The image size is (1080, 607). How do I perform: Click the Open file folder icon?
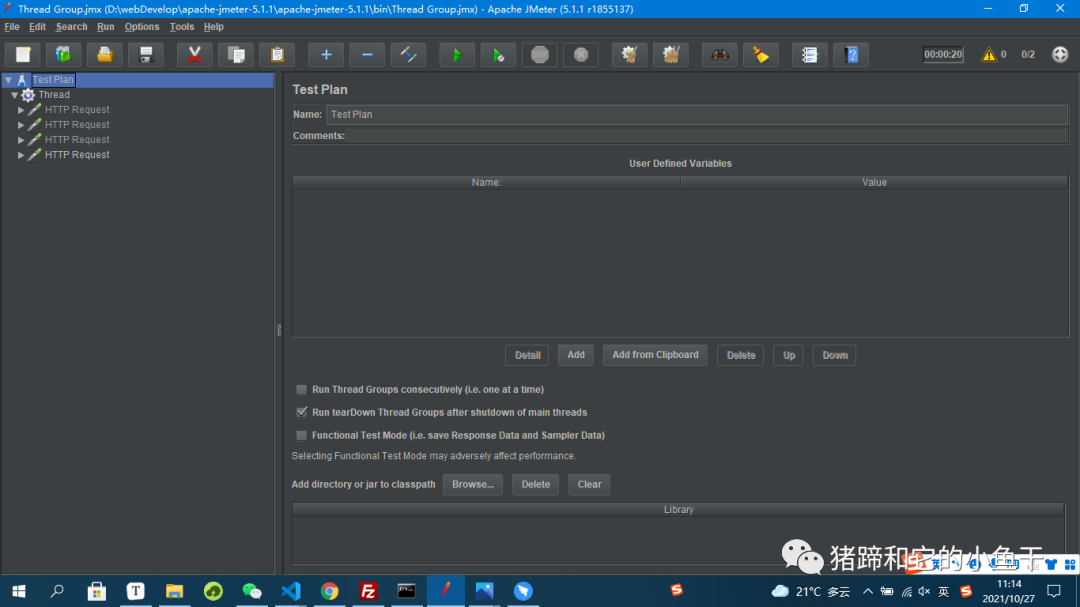pyautogui.click(x=105, y=54)
